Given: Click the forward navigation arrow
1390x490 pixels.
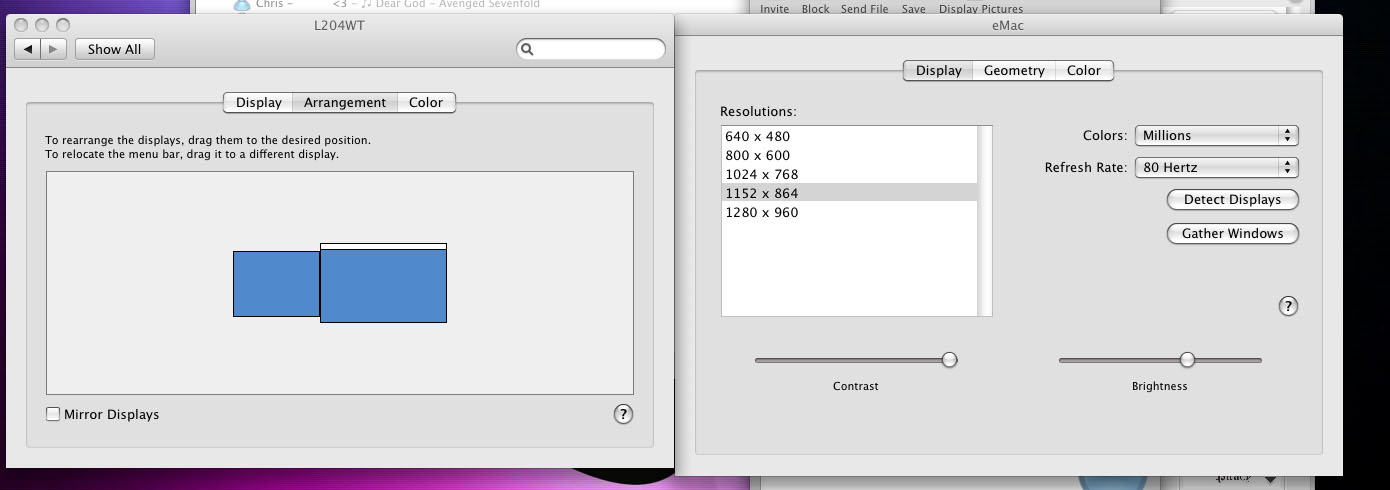Looking at the screenshot, I should 54,49.
